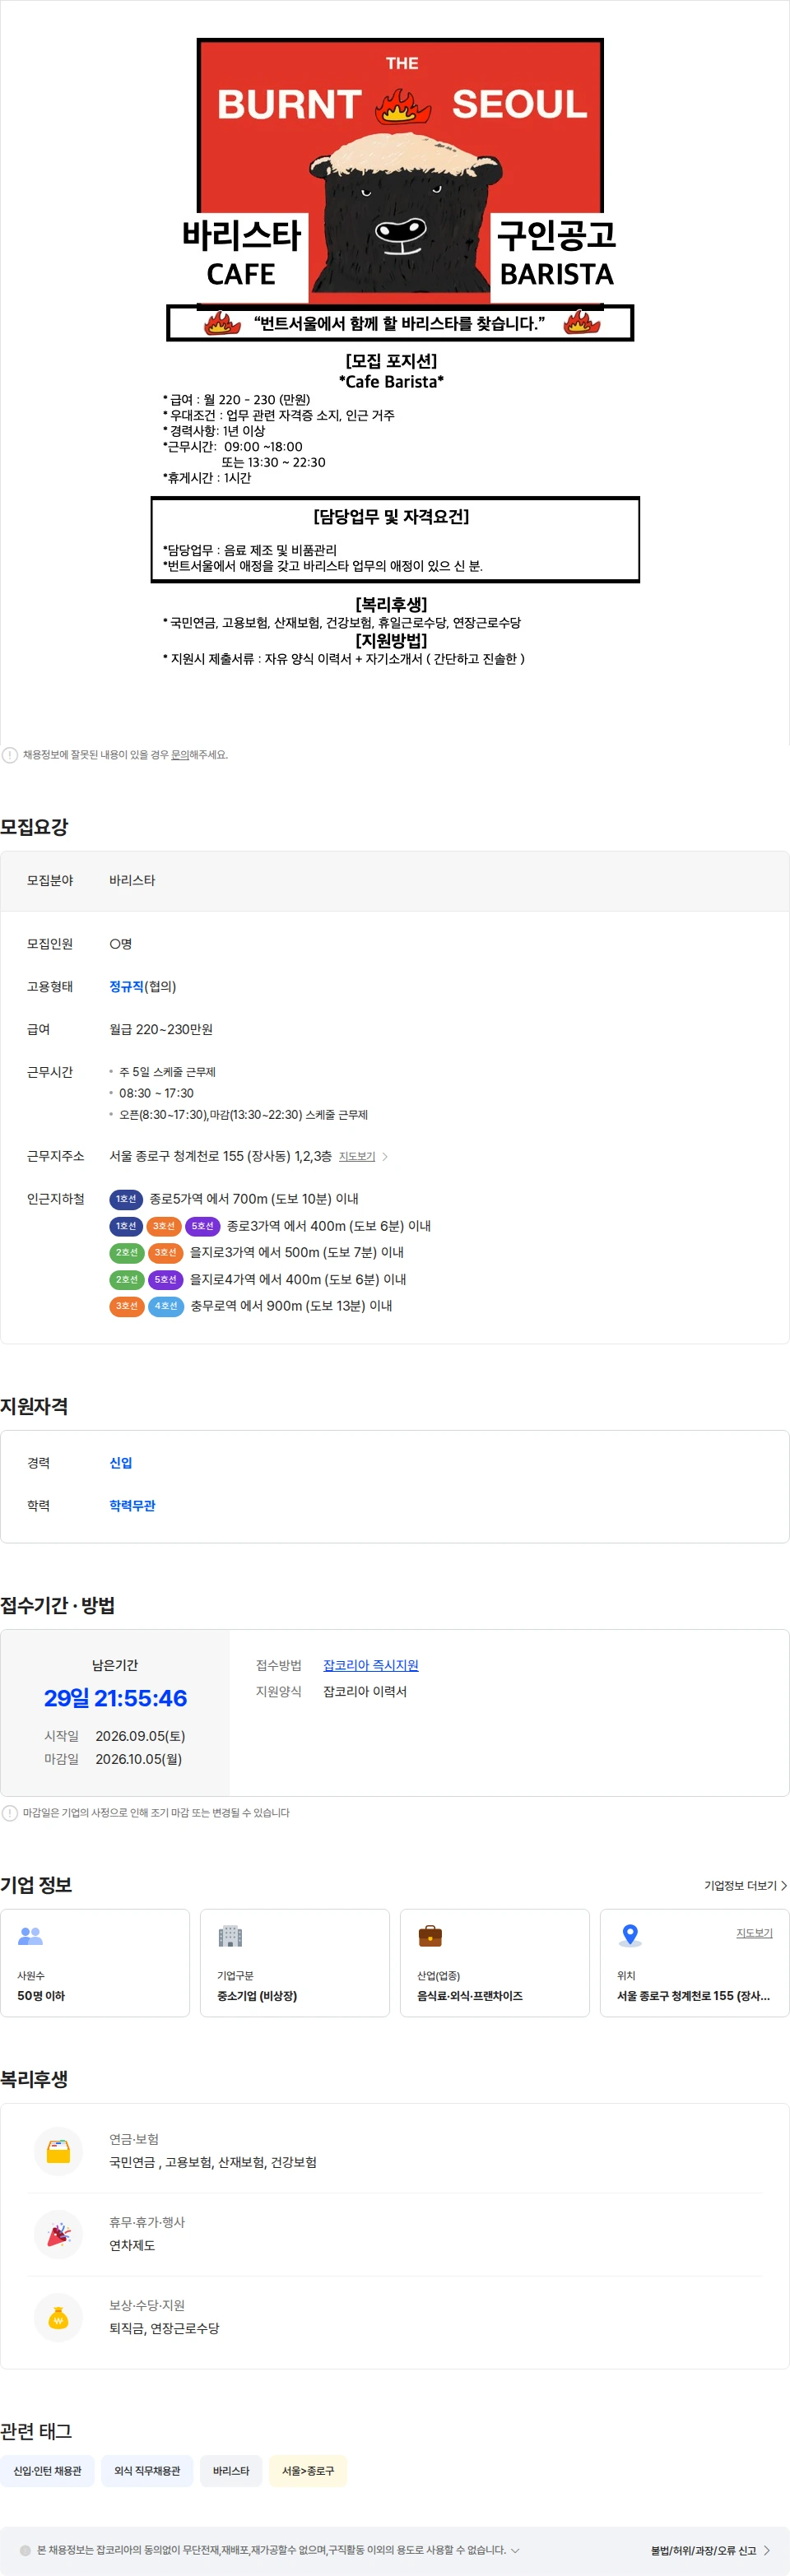This screenshot has width=790, height=2576.
Task: Open 불법/허위/과장/오류 신고 report link
Action: tap(703, 2550)
